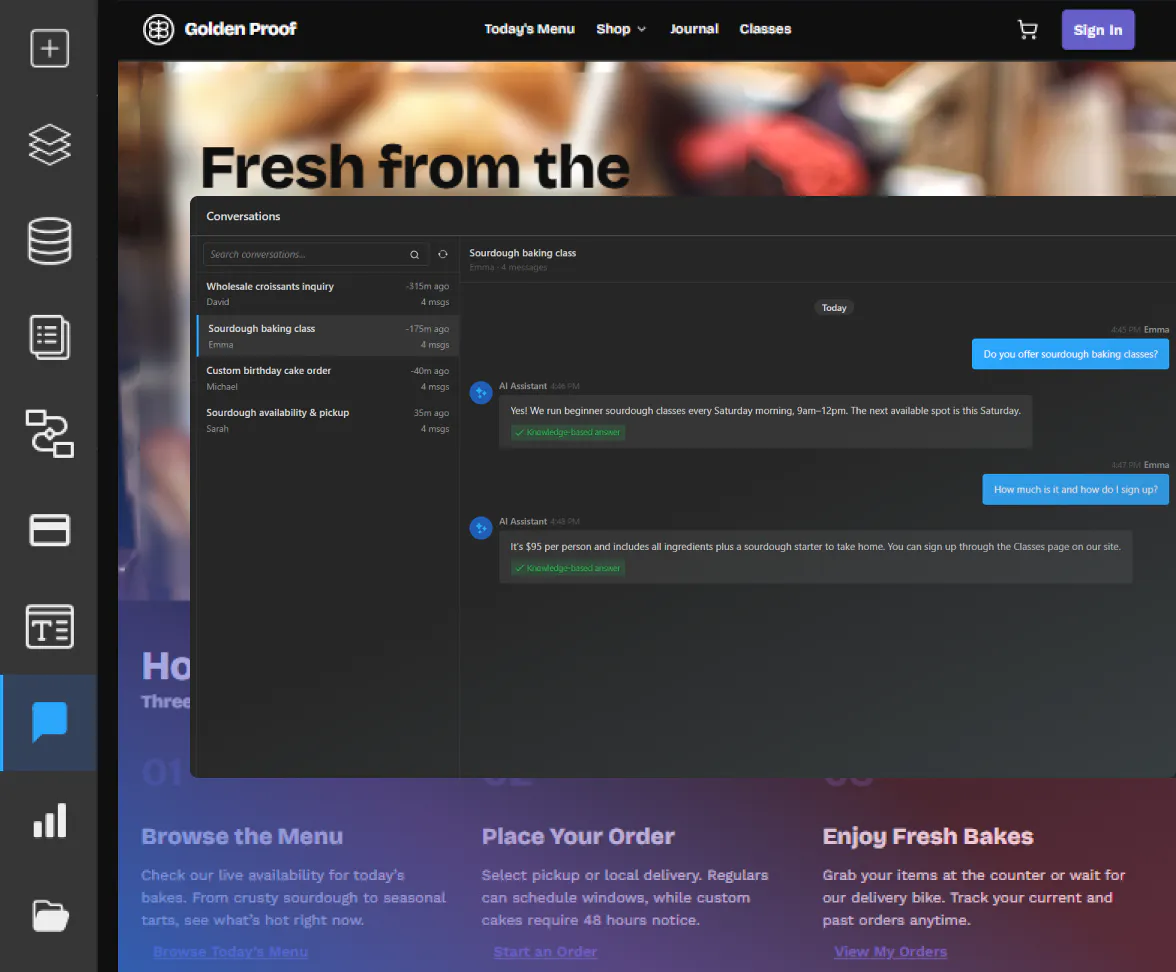Click the "Conversations" panel title
Screen dimensions: 1176x972
[243, 216]
